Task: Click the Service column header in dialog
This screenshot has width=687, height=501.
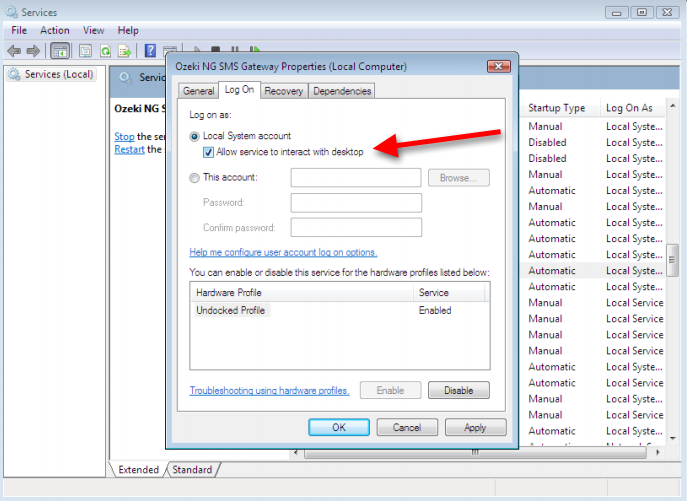Action: click(x=450, y=292)
